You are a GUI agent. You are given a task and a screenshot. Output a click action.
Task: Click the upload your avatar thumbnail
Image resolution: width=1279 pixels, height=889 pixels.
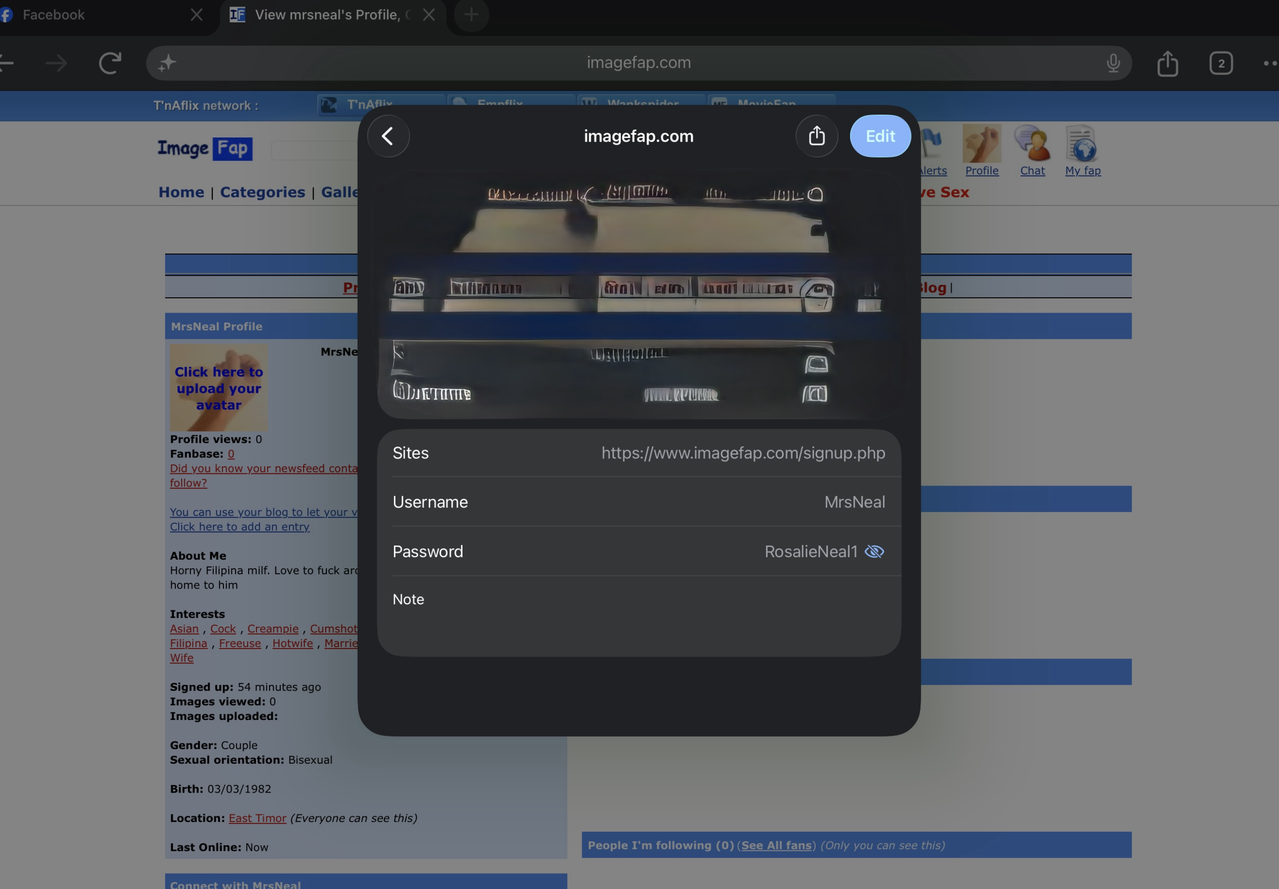[218, 388]
